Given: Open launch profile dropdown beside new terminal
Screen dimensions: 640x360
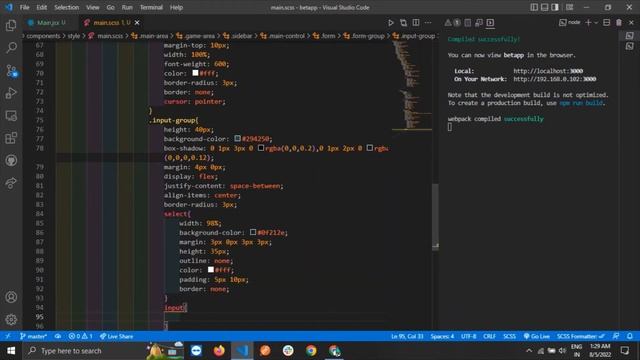Looking at the screenshot, I should 596,23.
